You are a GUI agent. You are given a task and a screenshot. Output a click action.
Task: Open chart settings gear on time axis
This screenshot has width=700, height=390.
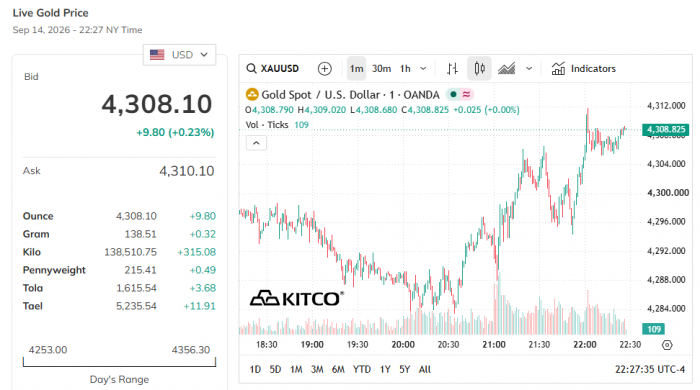(667, 345)
